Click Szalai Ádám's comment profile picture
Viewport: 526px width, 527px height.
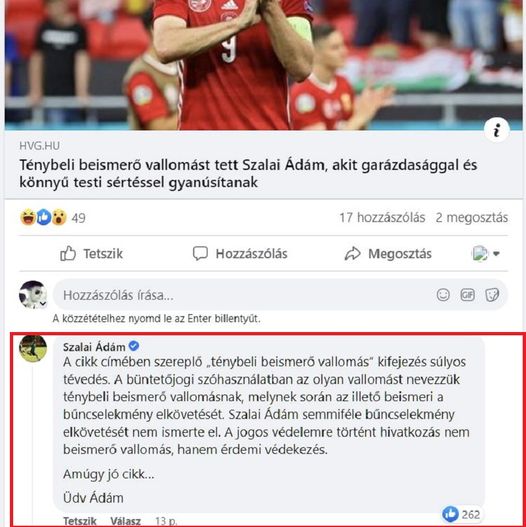(x=33, y=349)
